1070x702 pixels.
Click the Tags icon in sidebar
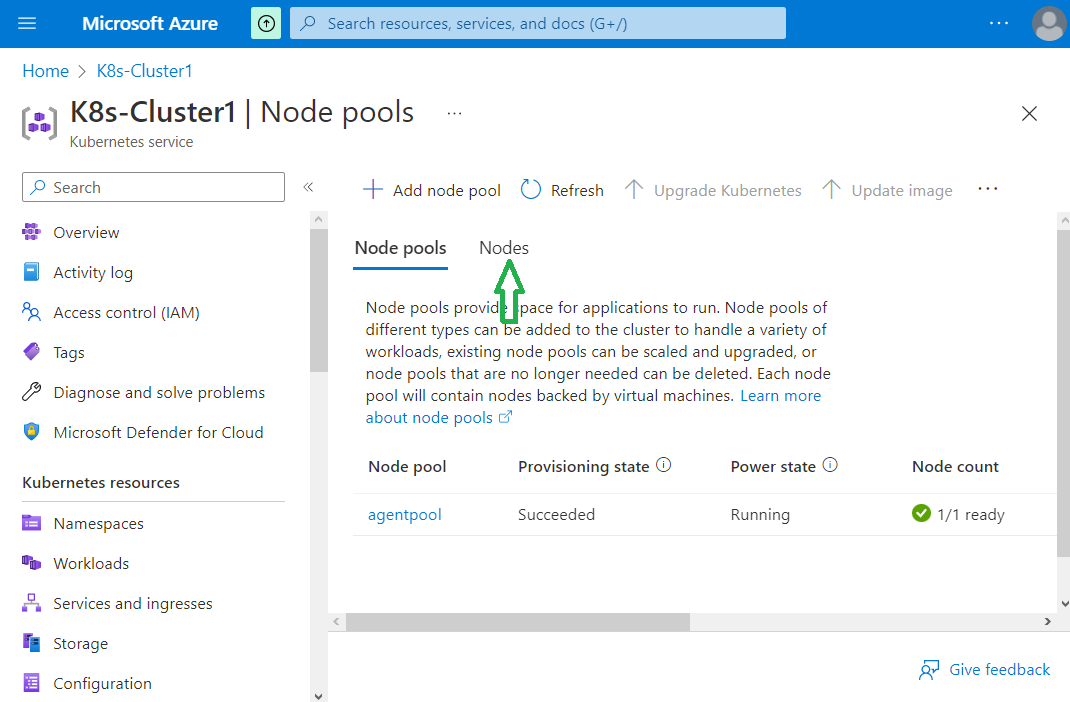[31, 352]
